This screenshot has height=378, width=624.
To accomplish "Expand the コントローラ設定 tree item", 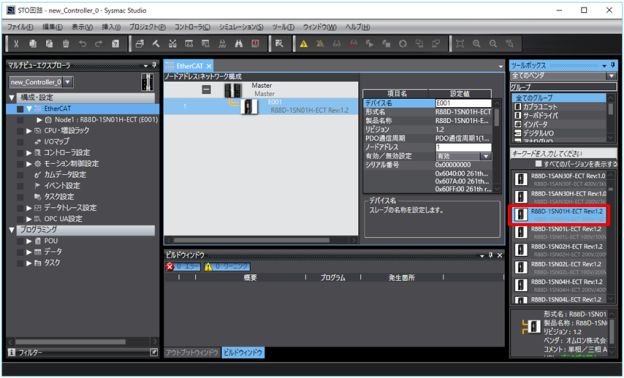I will 29,153.
